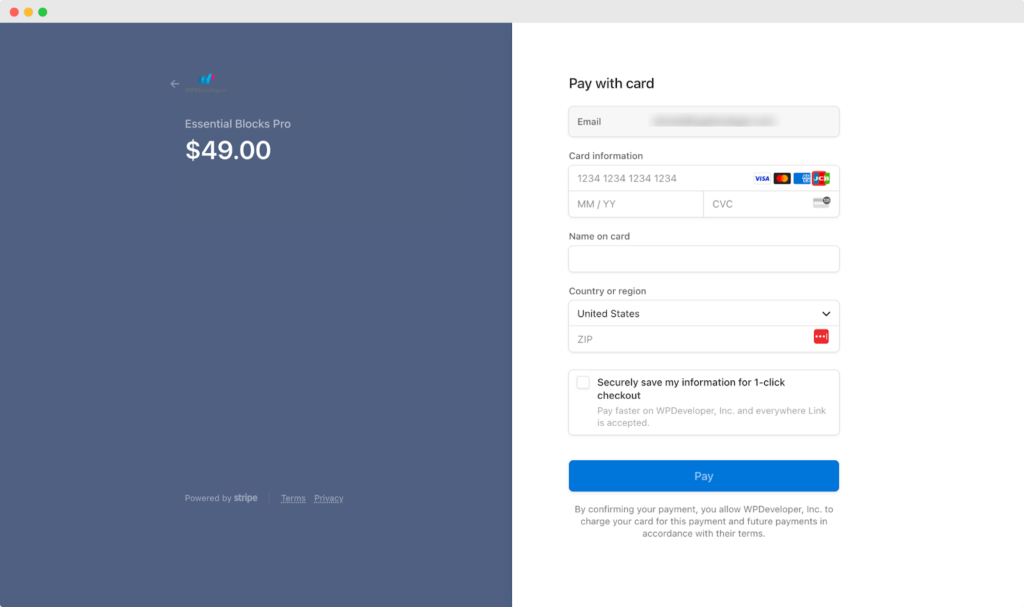Image resolution: width=1024 pixels, height=607 pixels.
Task: Click the Pay button
Action: [x=703, y=475]
